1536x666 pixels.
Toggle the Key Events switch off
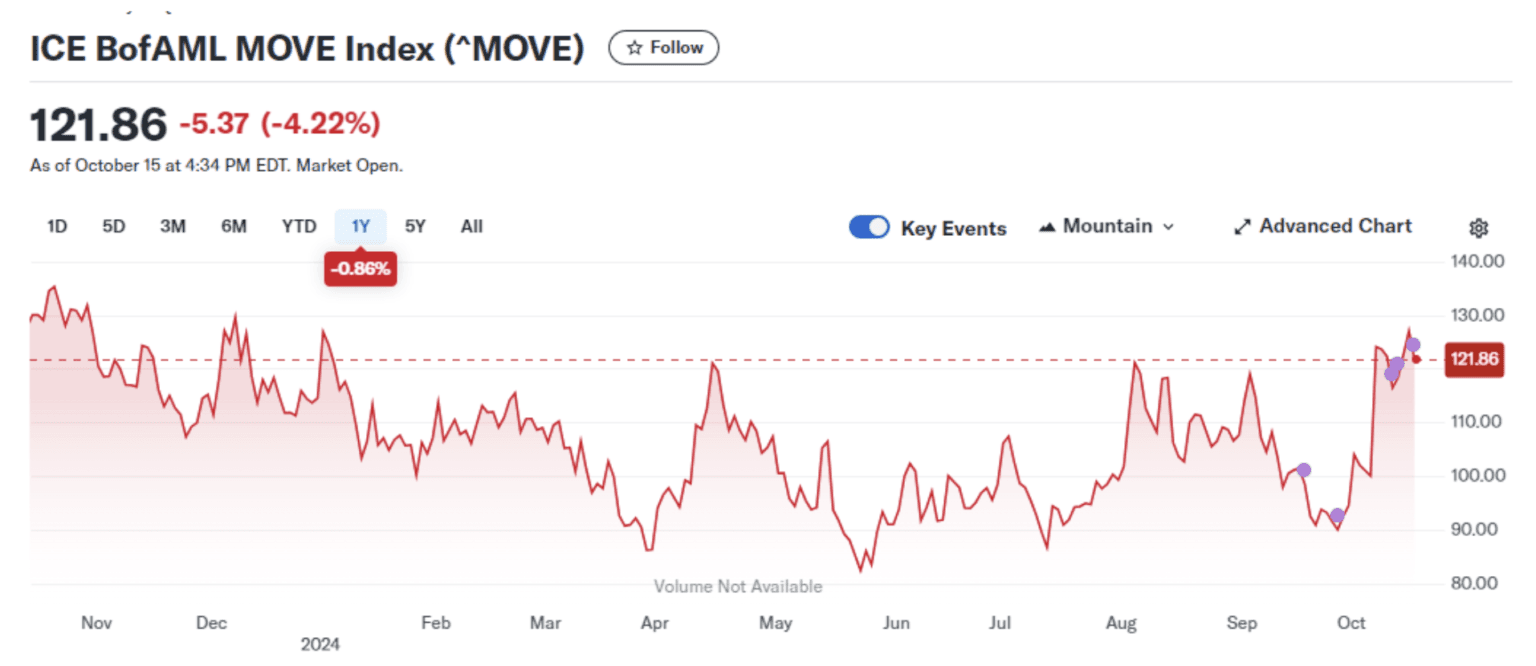(869, 227)
